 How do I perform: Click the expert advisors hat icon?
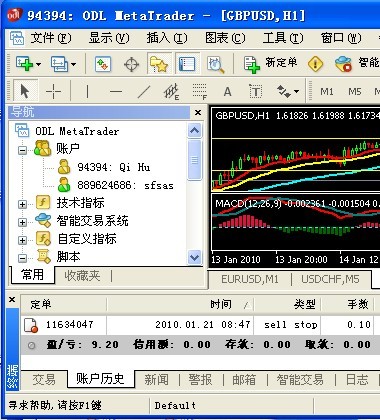[343, 64]
